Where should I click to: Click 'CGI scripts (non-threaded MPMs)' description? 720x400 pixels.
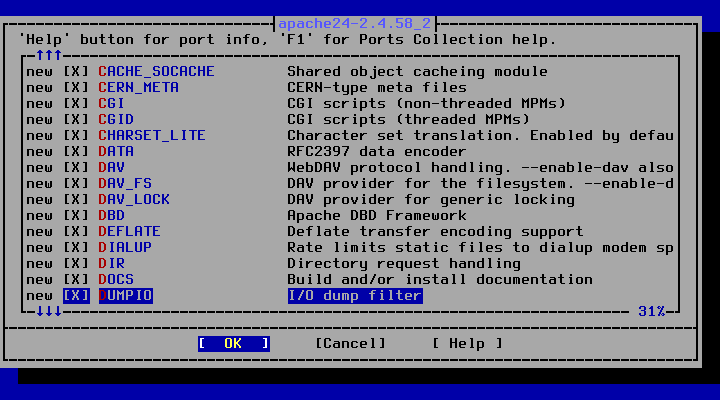(427, 103)
